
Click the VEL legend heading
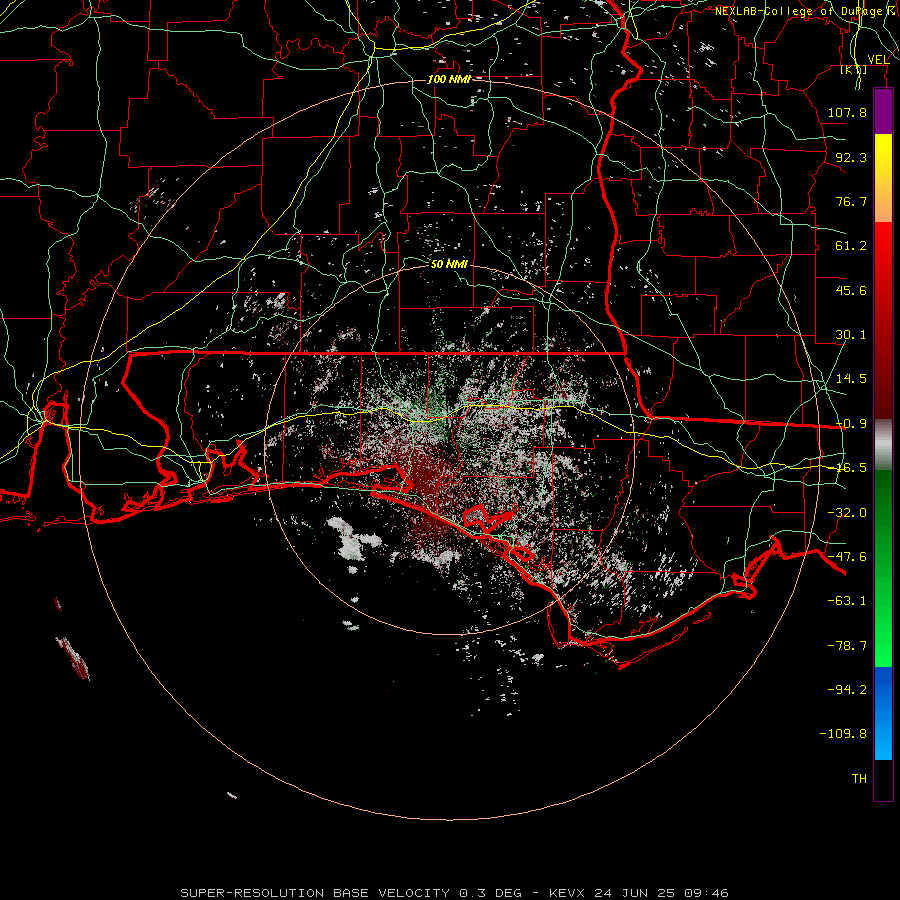(878, 60)
